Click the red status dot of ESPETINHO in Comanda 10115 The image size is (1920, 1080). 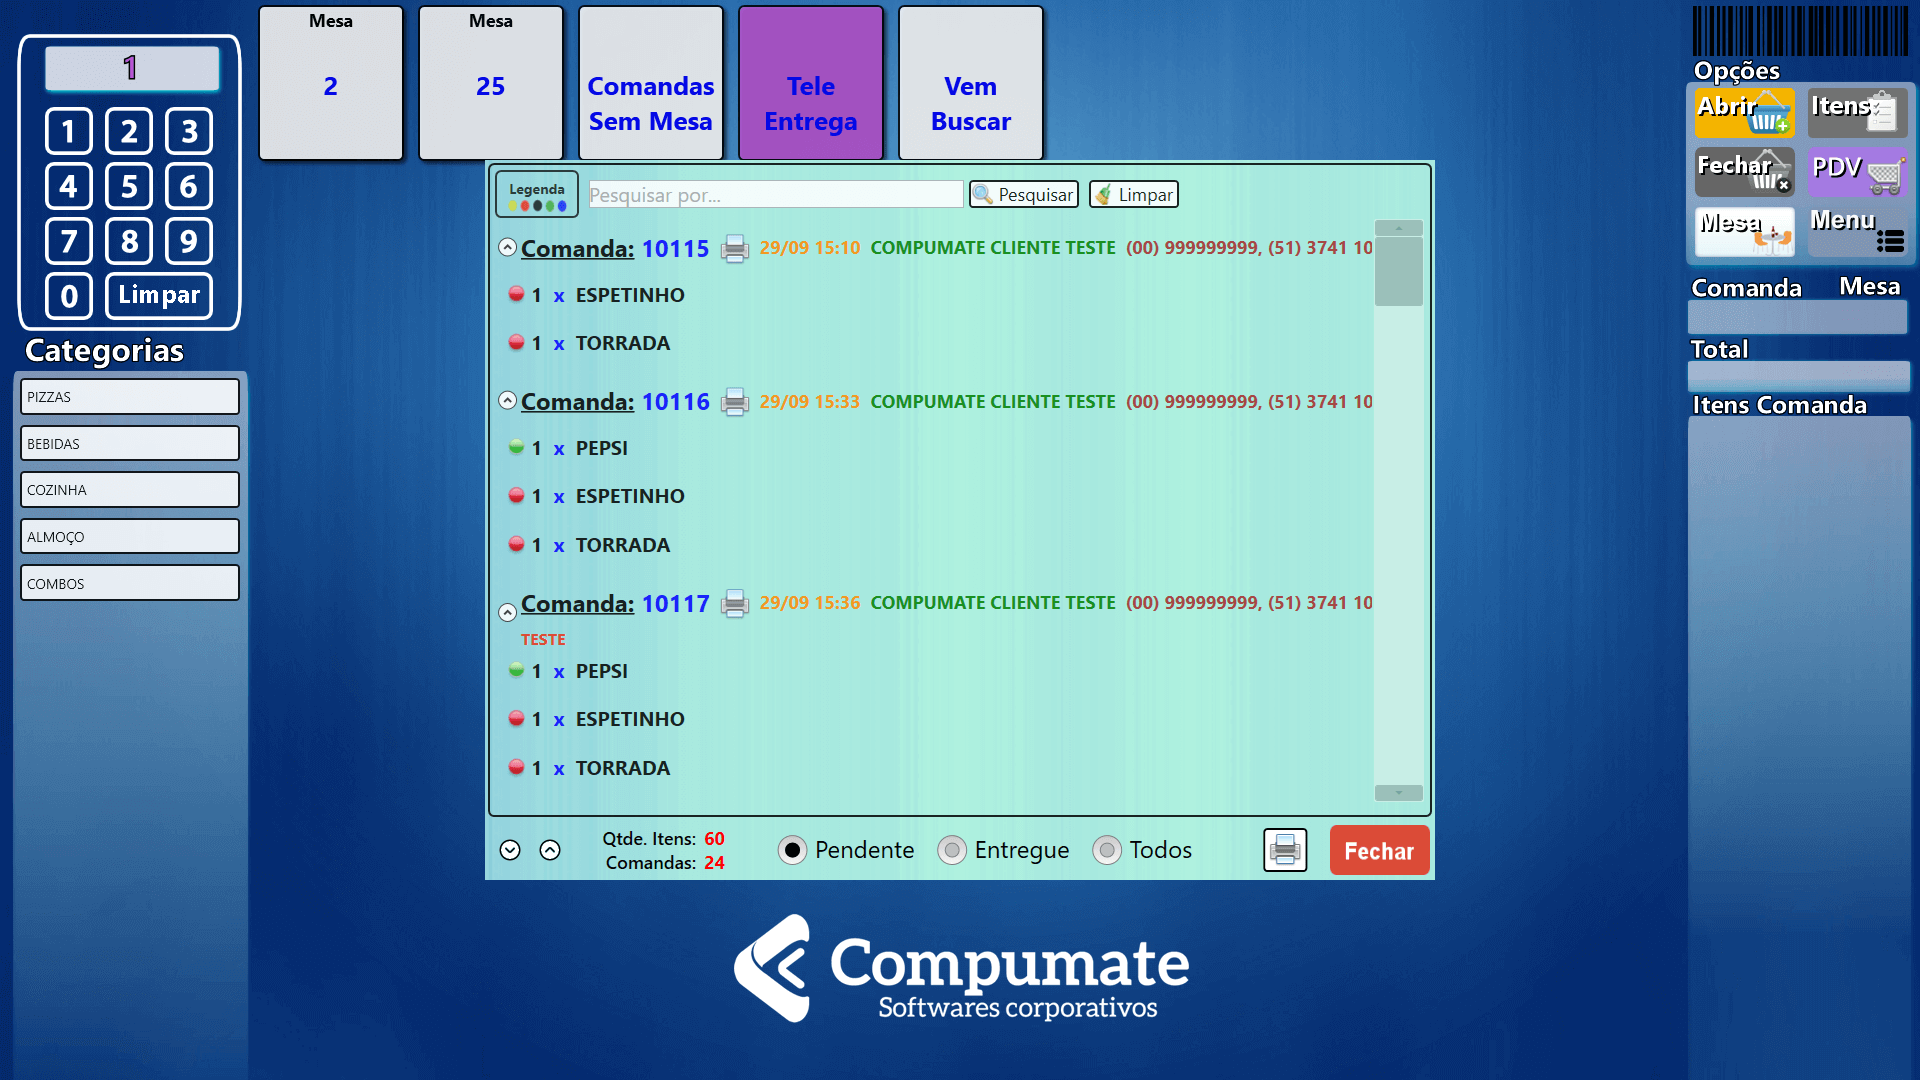coord(516,294)
